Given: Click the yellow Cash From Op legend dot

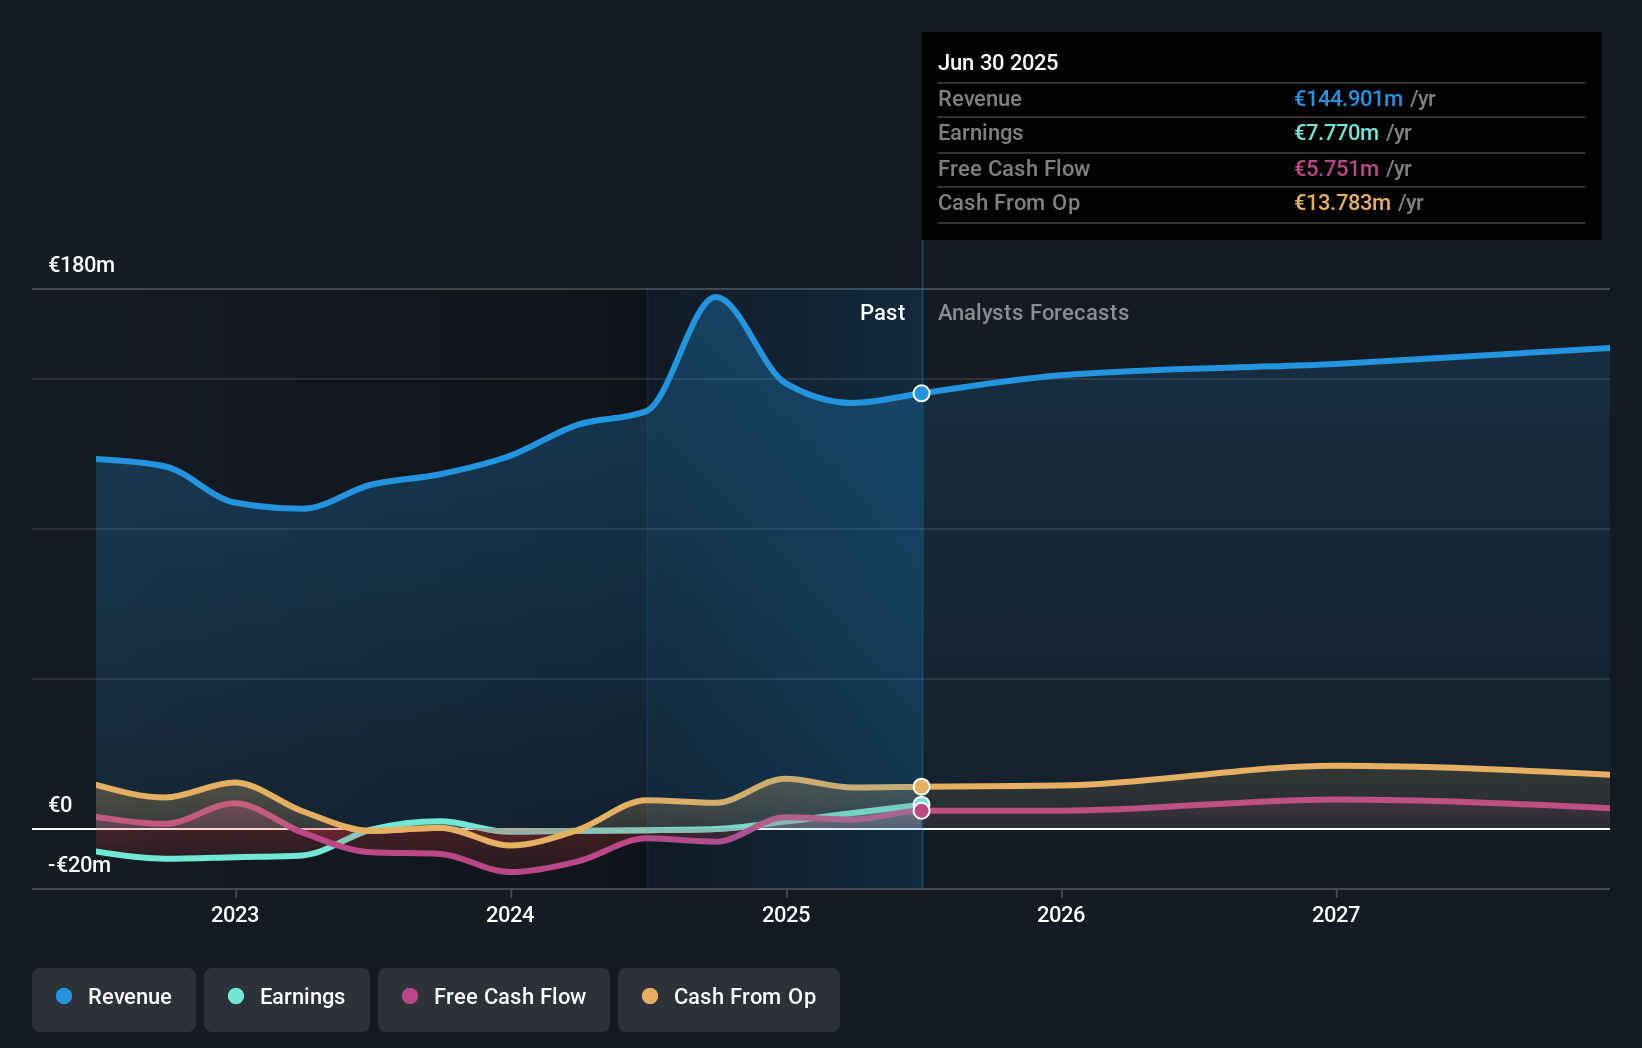Looking at the screenshot, I should (651, 997).
